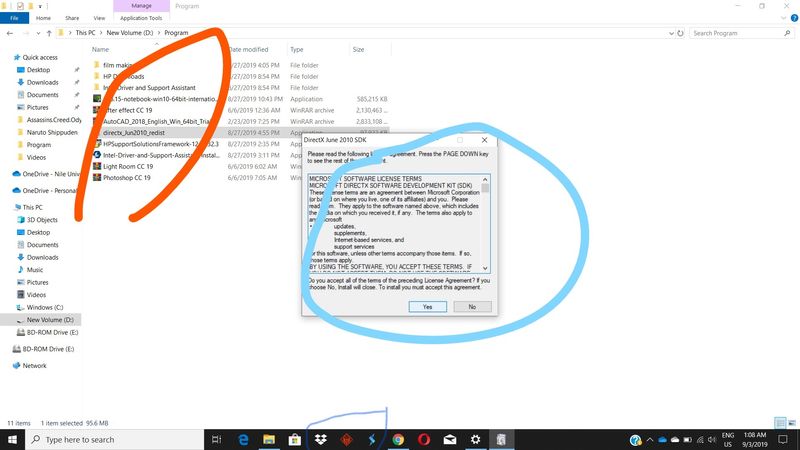Select Windows (C:) drive in sidebar
Screen dimensions: 800x450
pos(45,307)
